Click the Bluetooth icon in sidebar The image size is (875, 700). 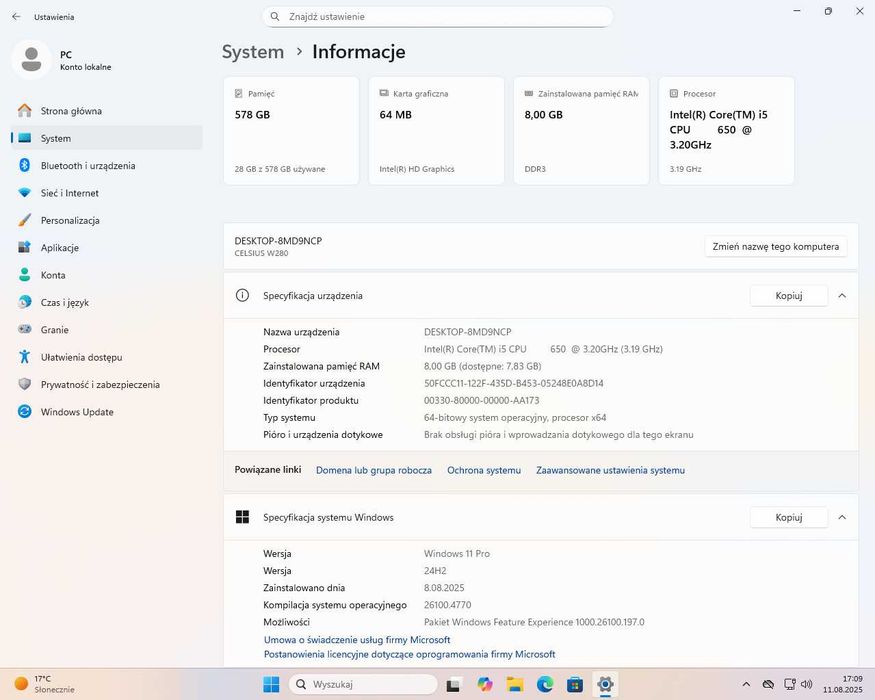coord(25,165)
